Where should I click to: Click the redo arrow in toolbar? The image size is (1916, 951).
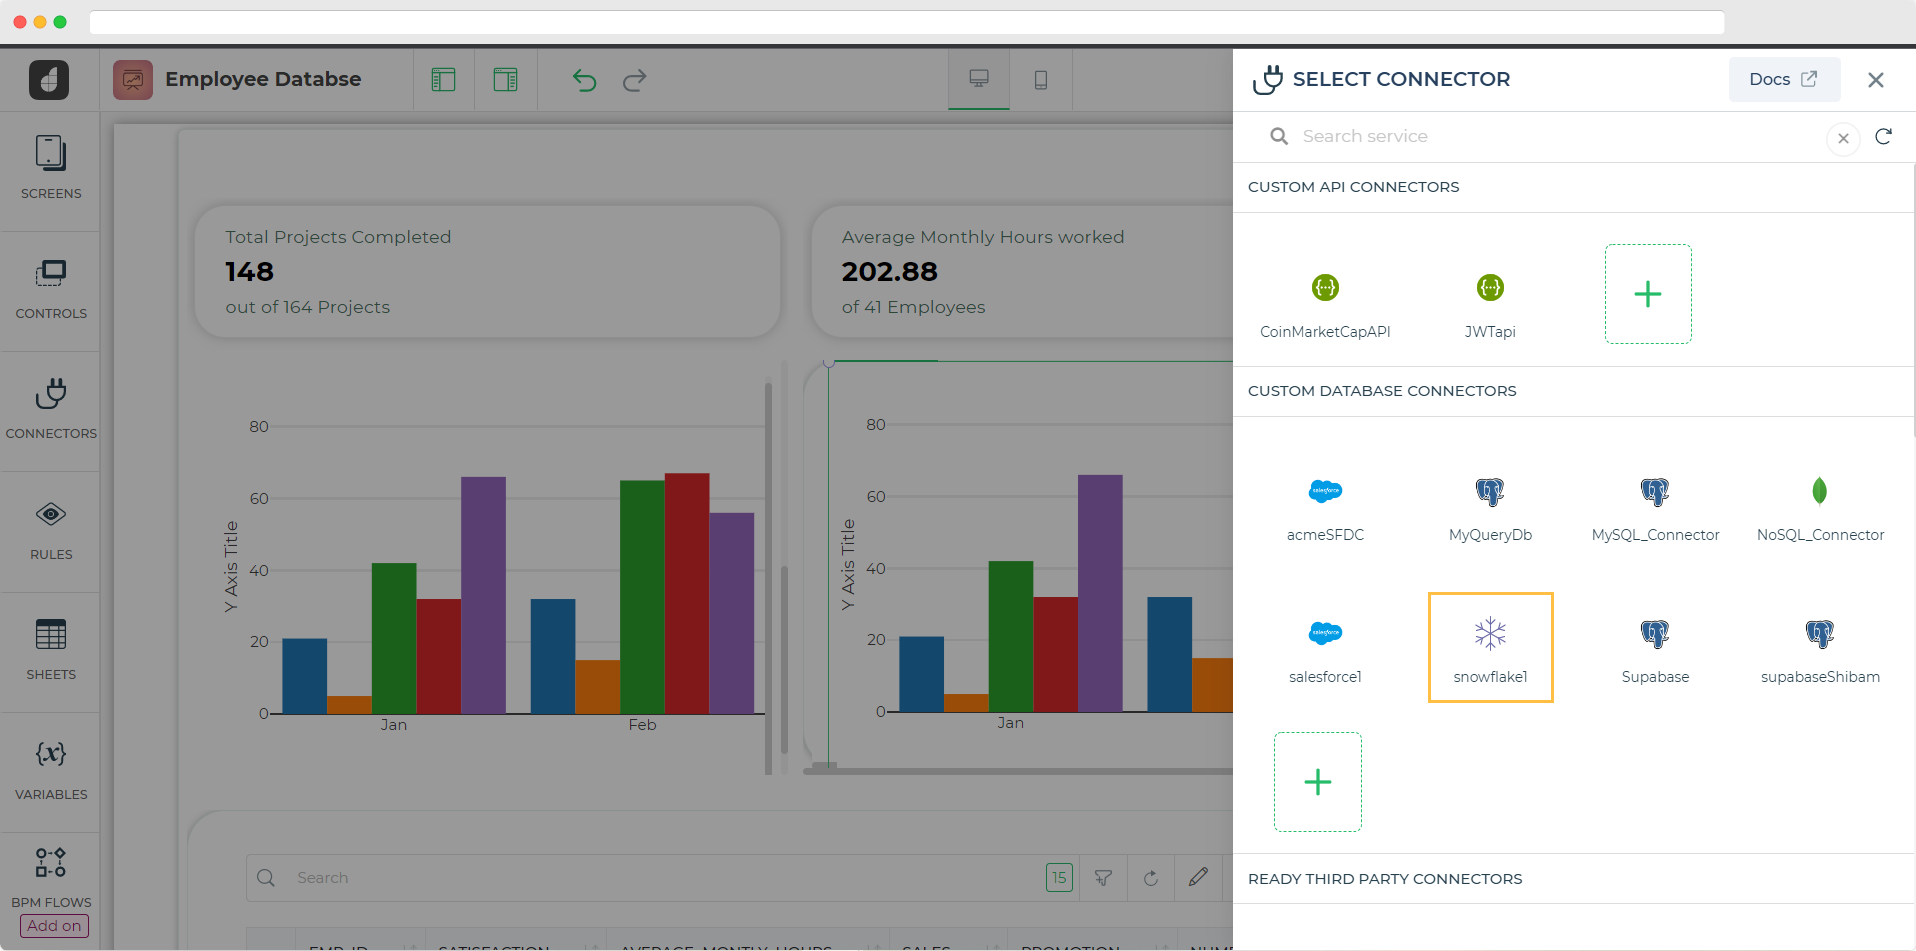[x=635, y=80]
